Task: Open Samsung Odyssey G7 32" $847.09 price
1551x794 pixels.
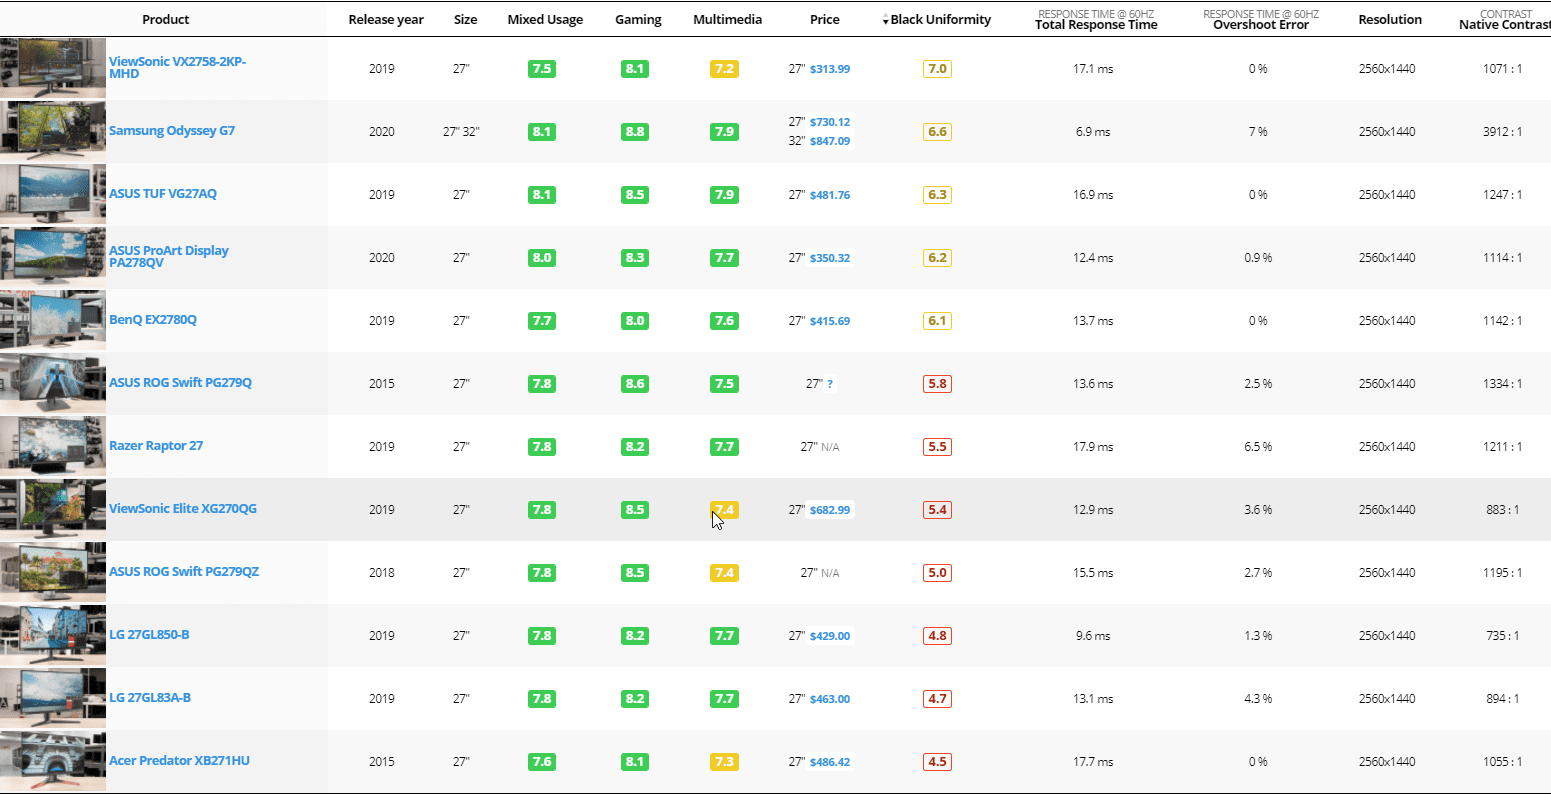Action: [x=830, y=141]
